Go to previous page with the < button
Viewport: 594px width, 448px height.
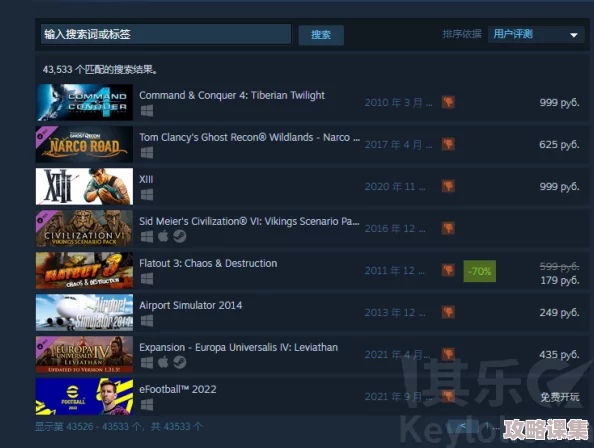(463, 426)
